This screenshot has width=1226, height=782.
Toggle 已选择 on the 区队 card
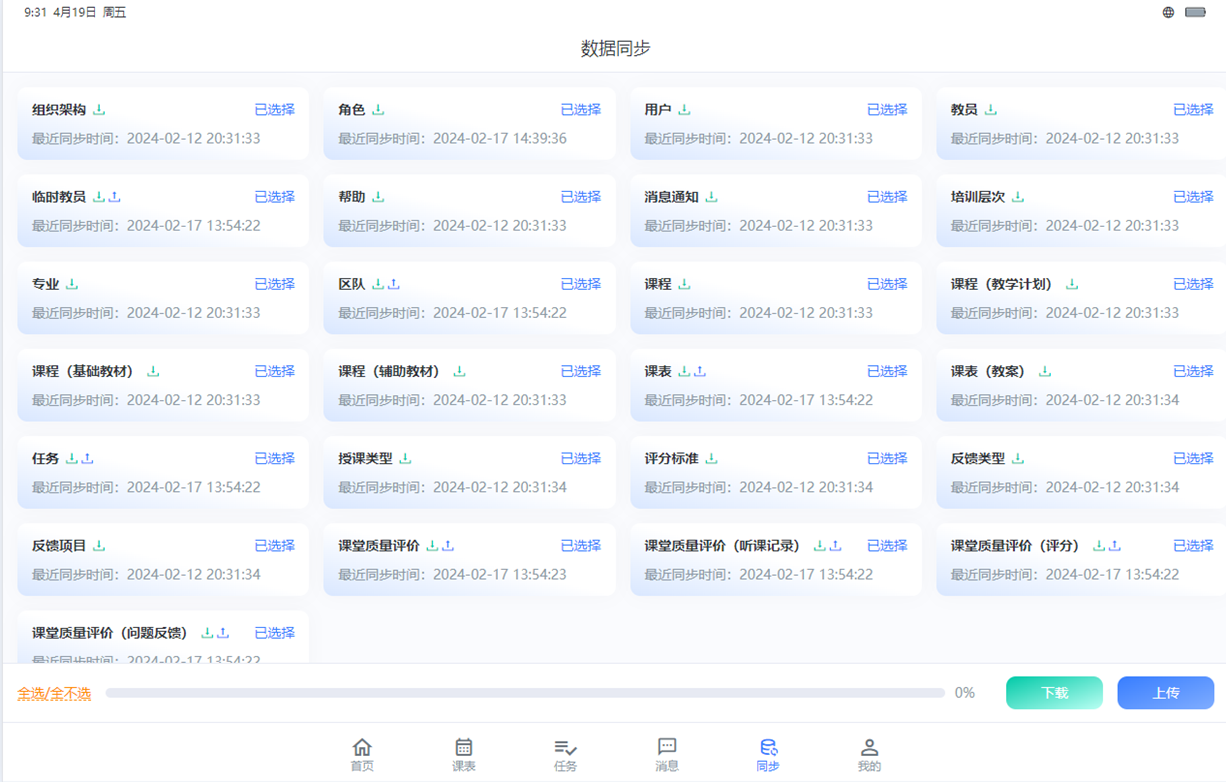click(x=580, y=284)
